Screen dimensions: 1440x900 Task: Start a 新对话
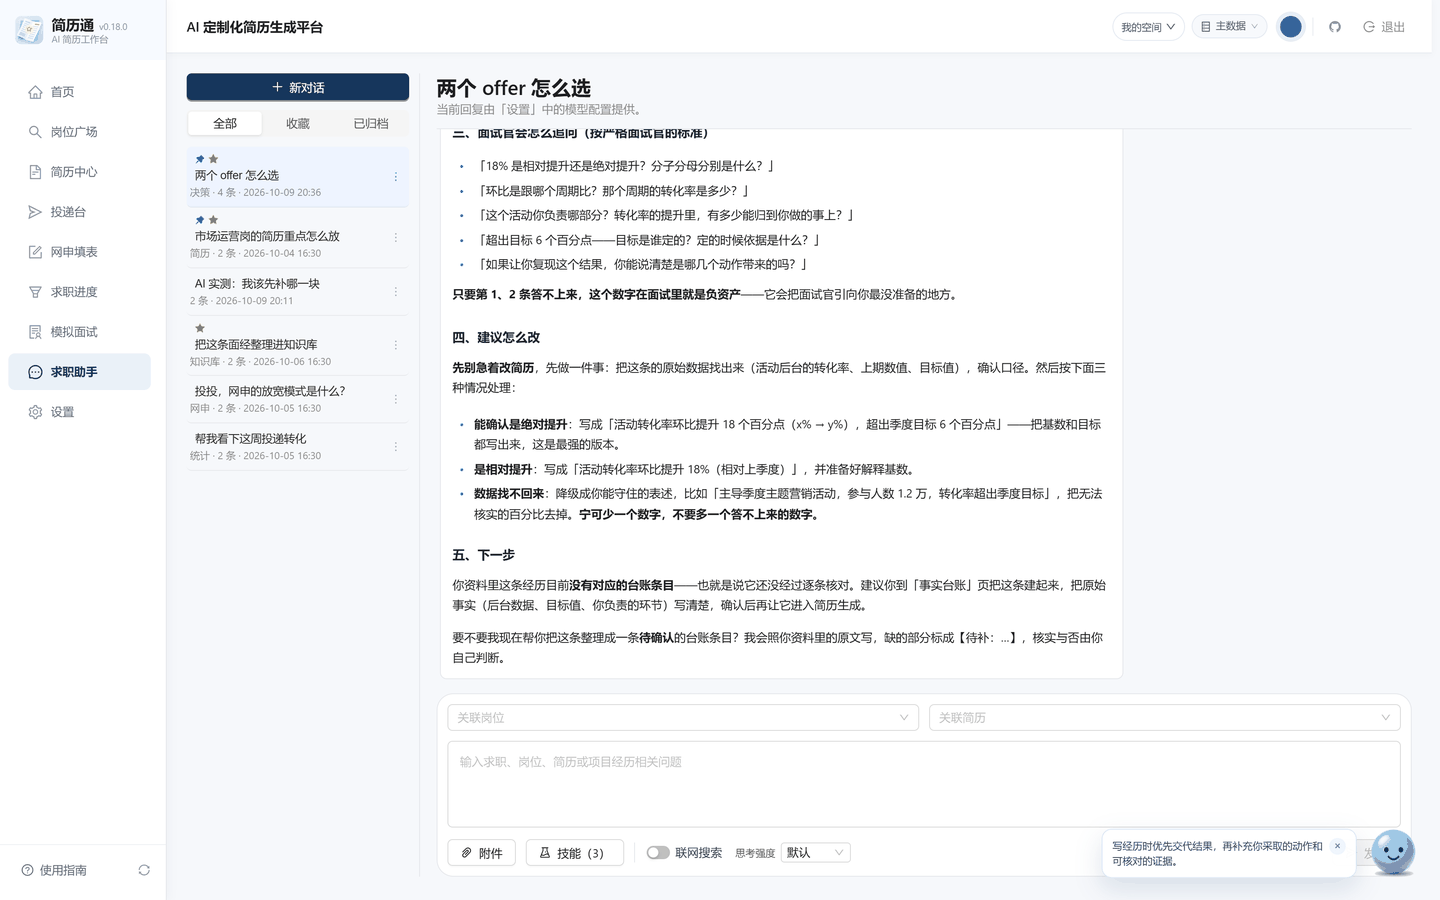pos(298,87)
